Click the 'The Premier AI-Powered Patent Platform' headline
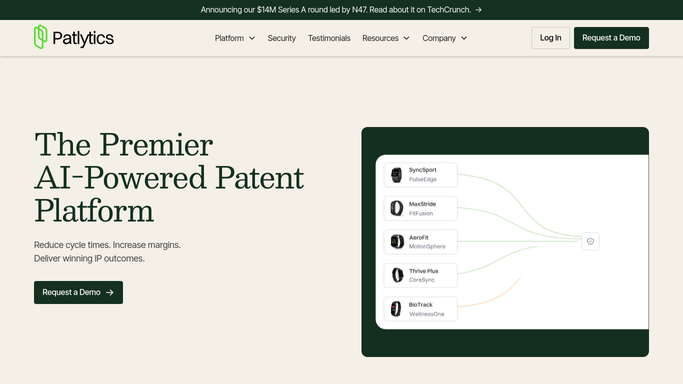The height and width of the screenshot is (384, 683). coord(169,178)
